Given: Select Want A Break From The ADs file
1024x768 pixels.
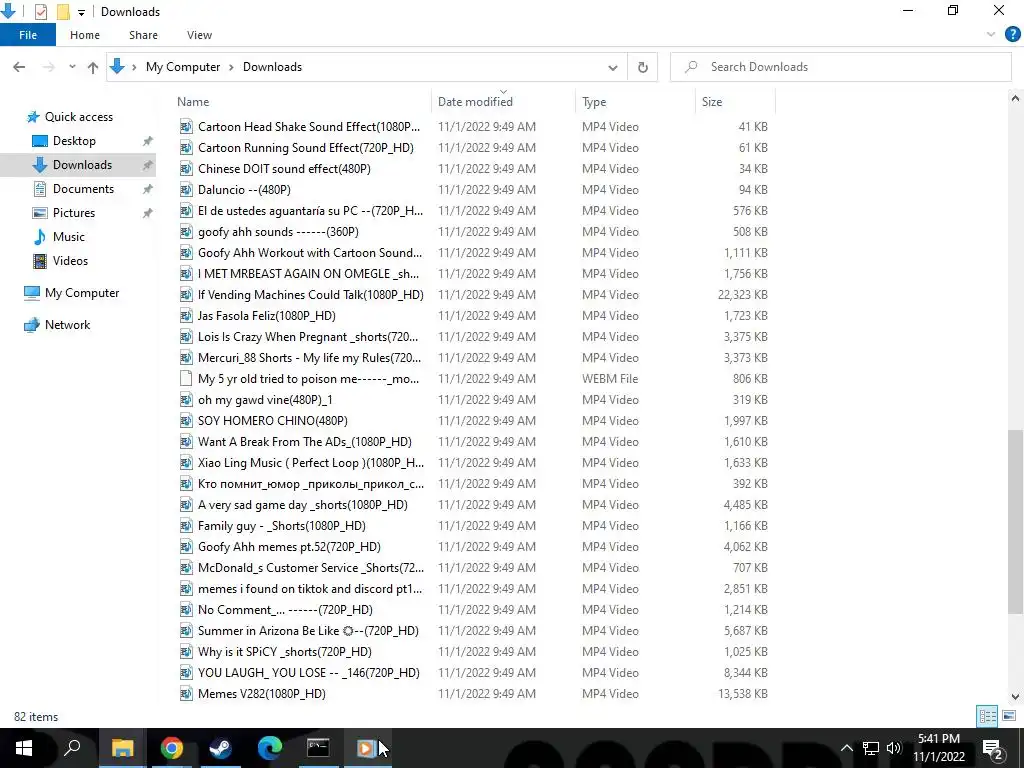Looking at the screenshot, I should coord(305,441).
